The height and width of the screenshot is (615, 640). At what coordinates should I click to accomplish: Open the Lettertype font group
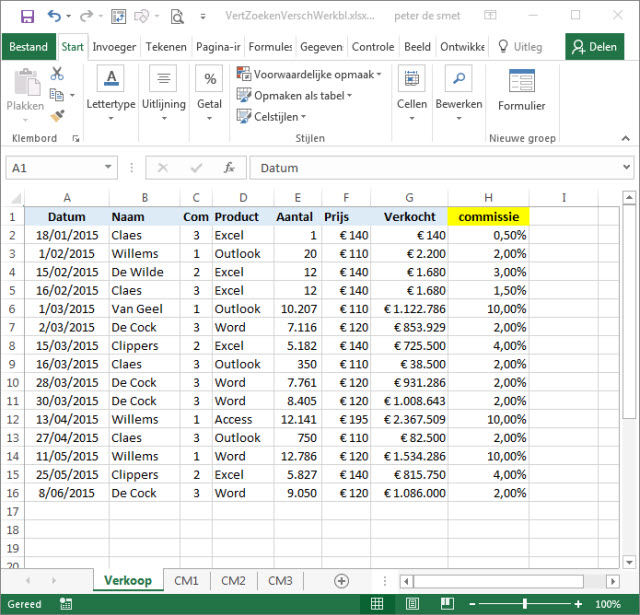tap(111, 93)
